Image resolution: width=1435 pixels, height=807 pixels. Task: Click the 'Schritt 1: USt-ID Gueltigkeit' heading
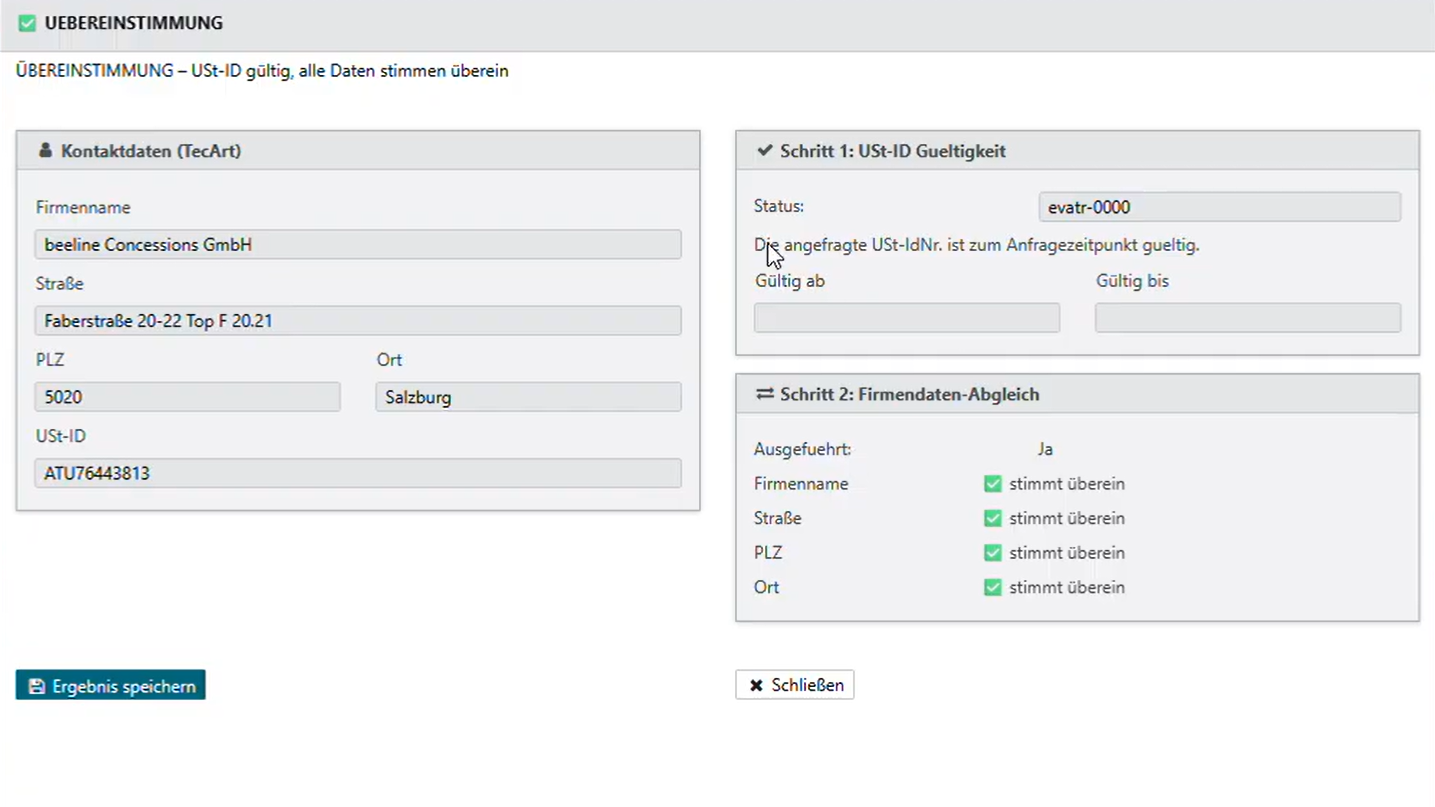[893, 151]
